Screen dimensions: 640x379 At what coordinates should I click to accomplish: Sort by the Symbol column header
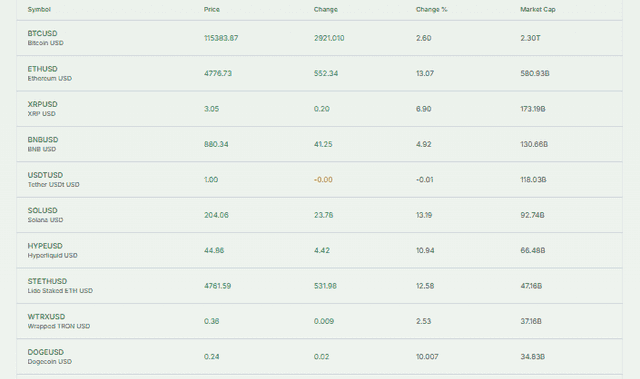pos(39,9)
